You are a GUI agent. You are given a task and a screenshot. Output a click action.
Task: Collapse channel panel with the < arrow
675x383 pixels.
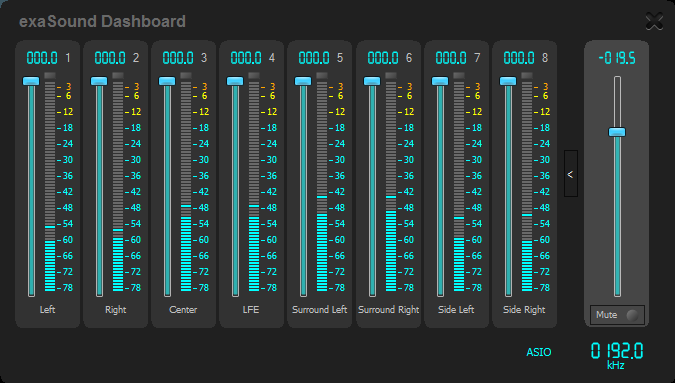pos(570,173)
